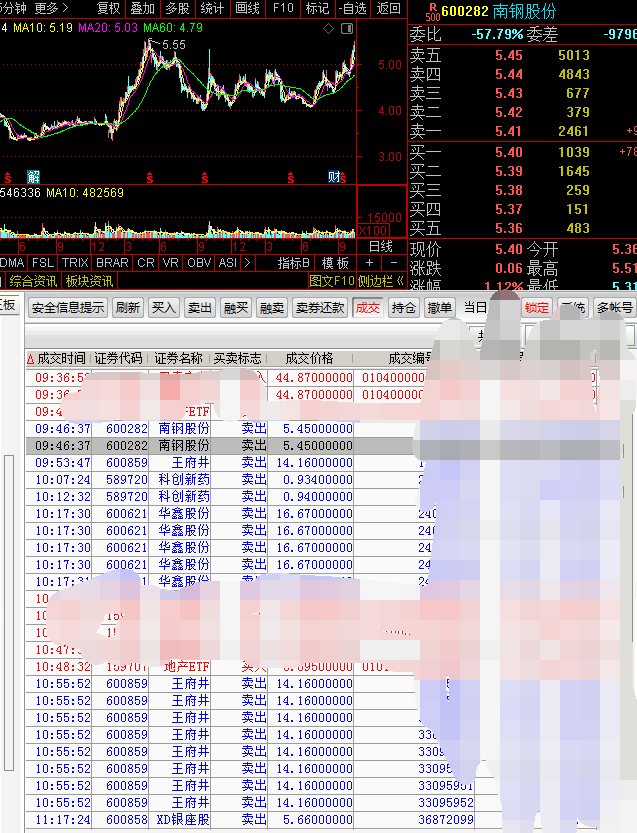The image size is (637, 833).
Task: Click the 买入 buy button
Action: [x=164, y=308]
